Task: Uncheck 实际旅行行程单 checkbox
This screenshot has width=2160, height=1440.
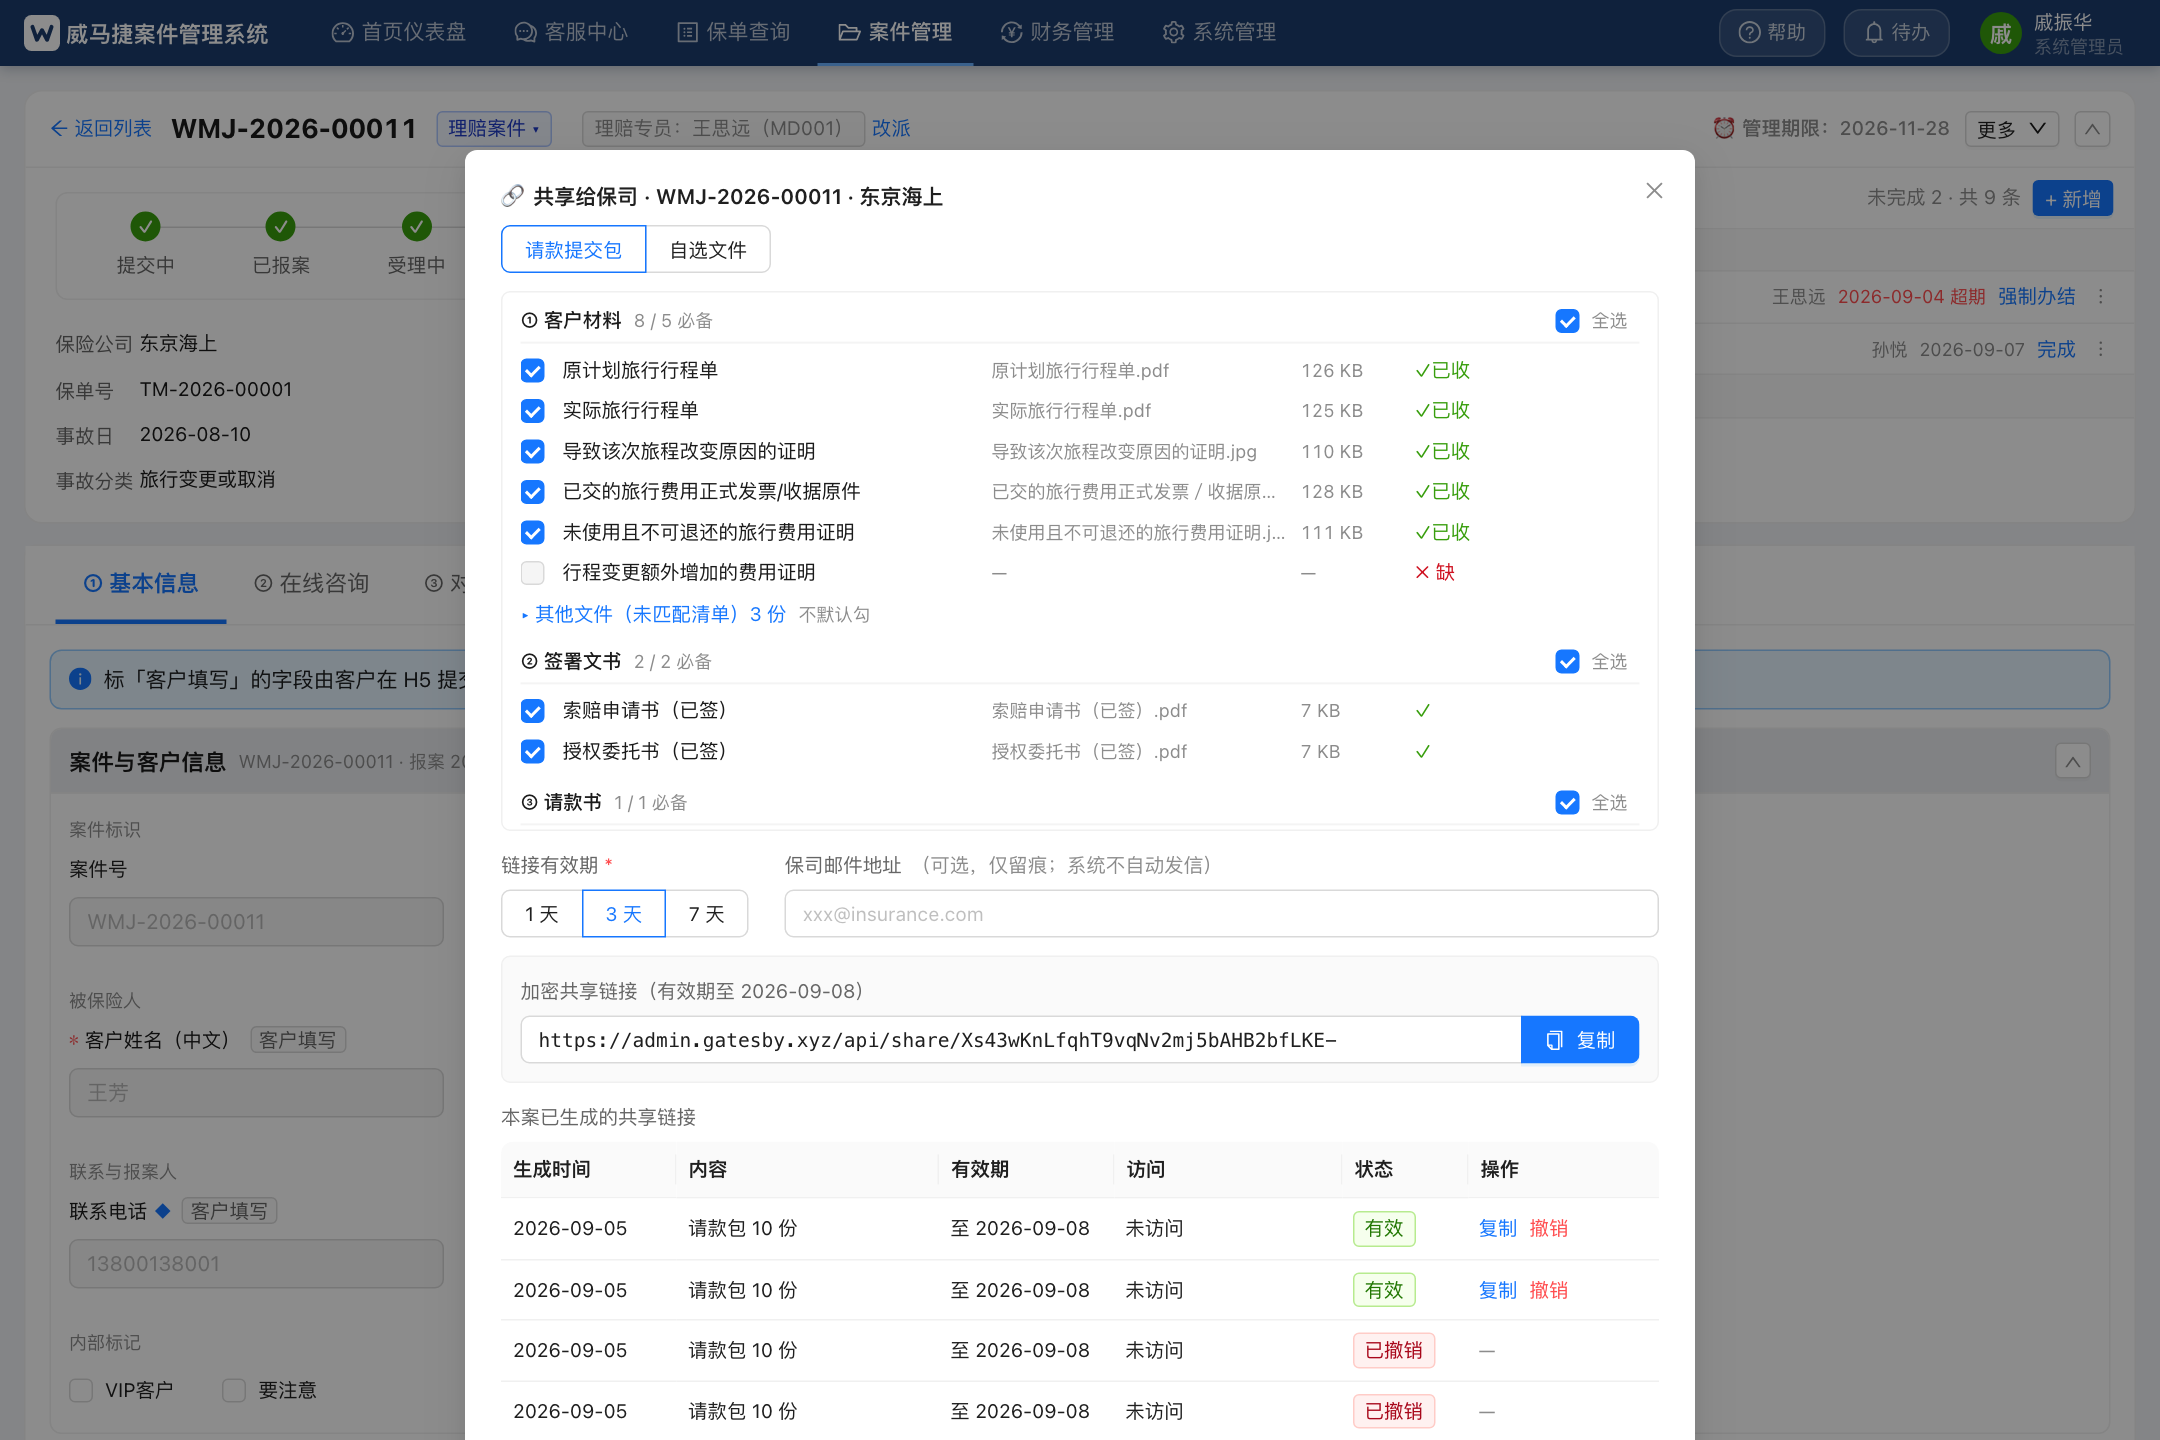Action: click(533, 411)
